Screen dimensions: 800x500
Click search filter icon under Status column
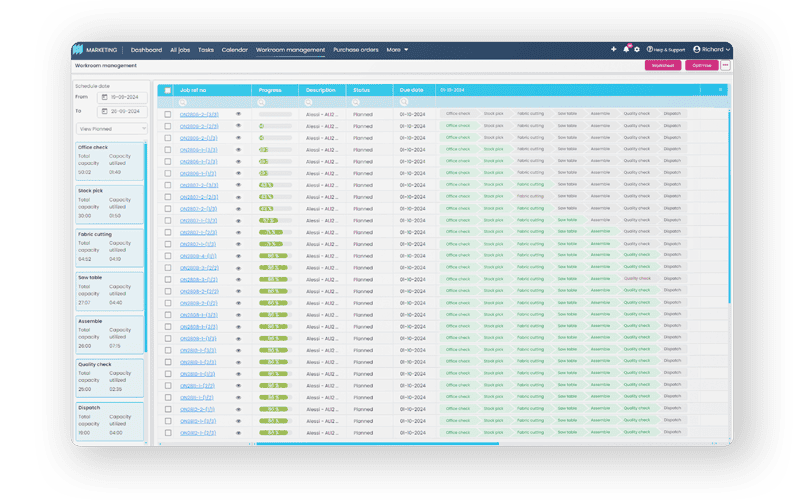(x=356, y=102)
